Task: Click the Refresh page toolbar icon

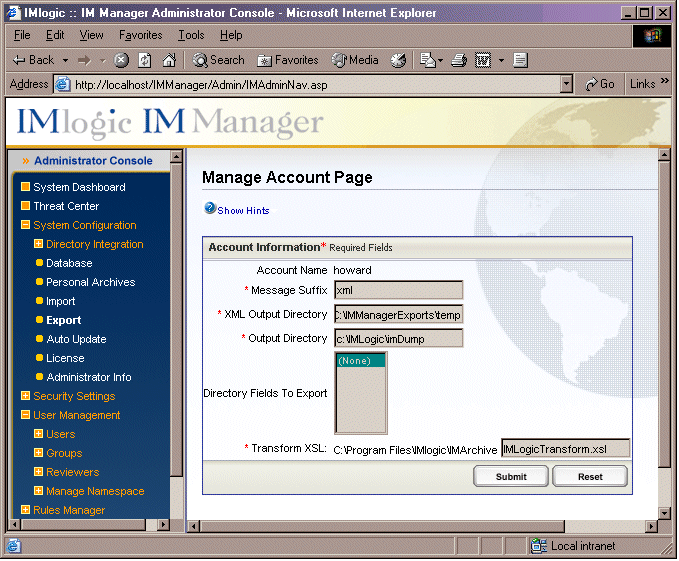Action: [145, 60]
